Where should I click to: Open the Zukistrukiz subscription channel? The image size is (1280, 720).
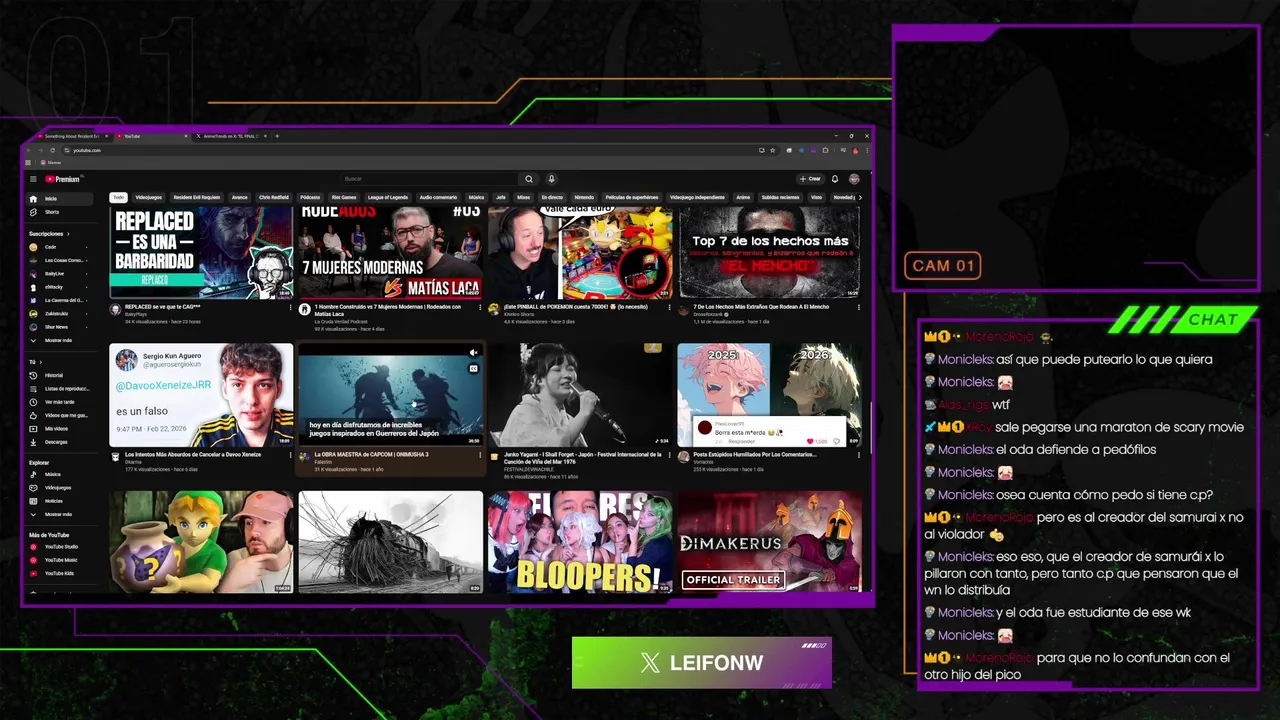(59, 313)
